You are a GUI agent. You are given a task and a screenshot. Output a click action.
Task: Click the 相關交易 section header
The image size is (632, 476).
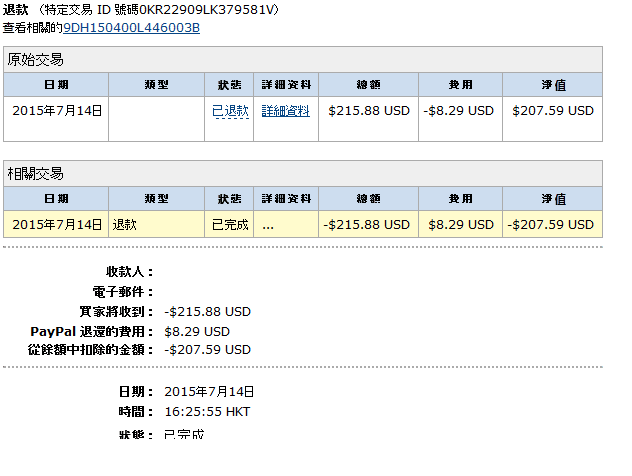click(x=36, y=174)
